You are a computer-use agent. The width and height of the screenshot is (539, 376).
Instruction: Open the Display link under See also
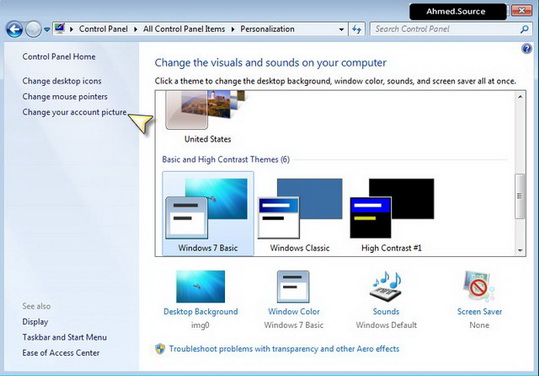35,322
